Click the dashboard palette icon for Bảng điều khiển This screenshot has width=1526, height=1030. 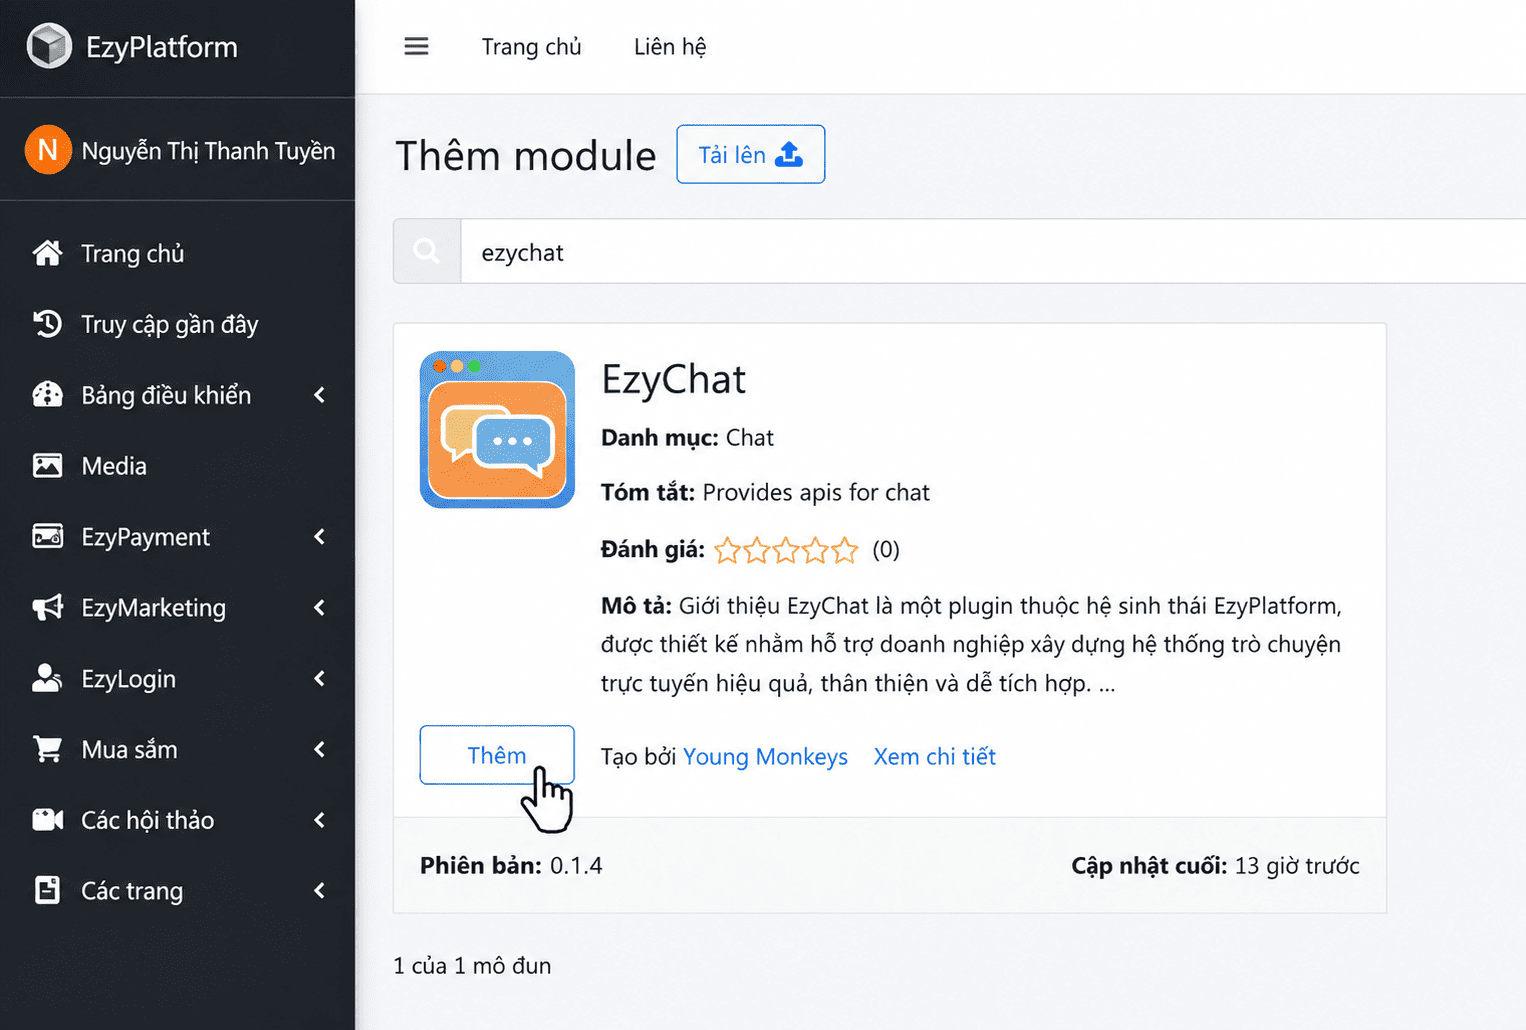pyautogui.click(x=47, y=395)
